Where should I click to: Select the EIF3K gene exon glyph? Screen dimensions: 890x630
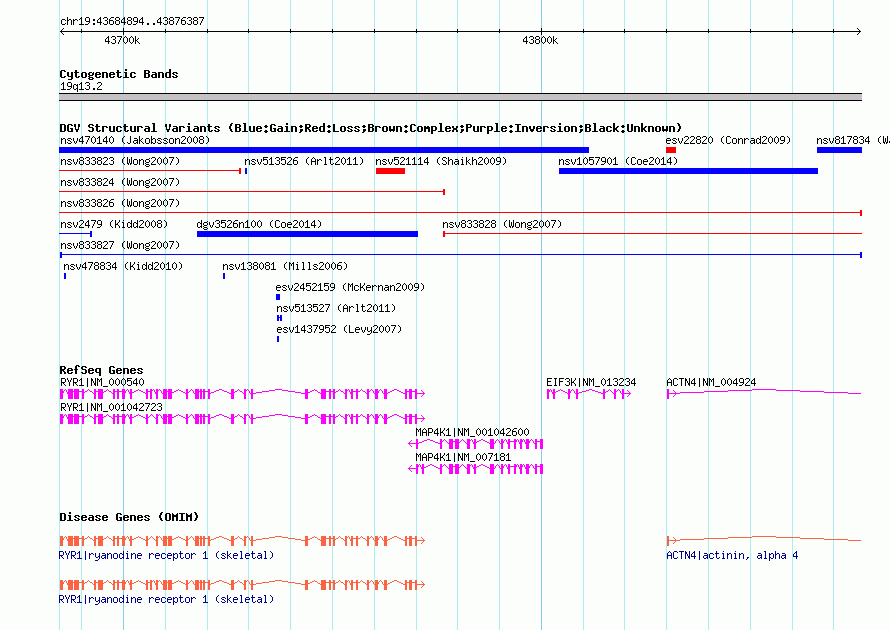[589, 394]
